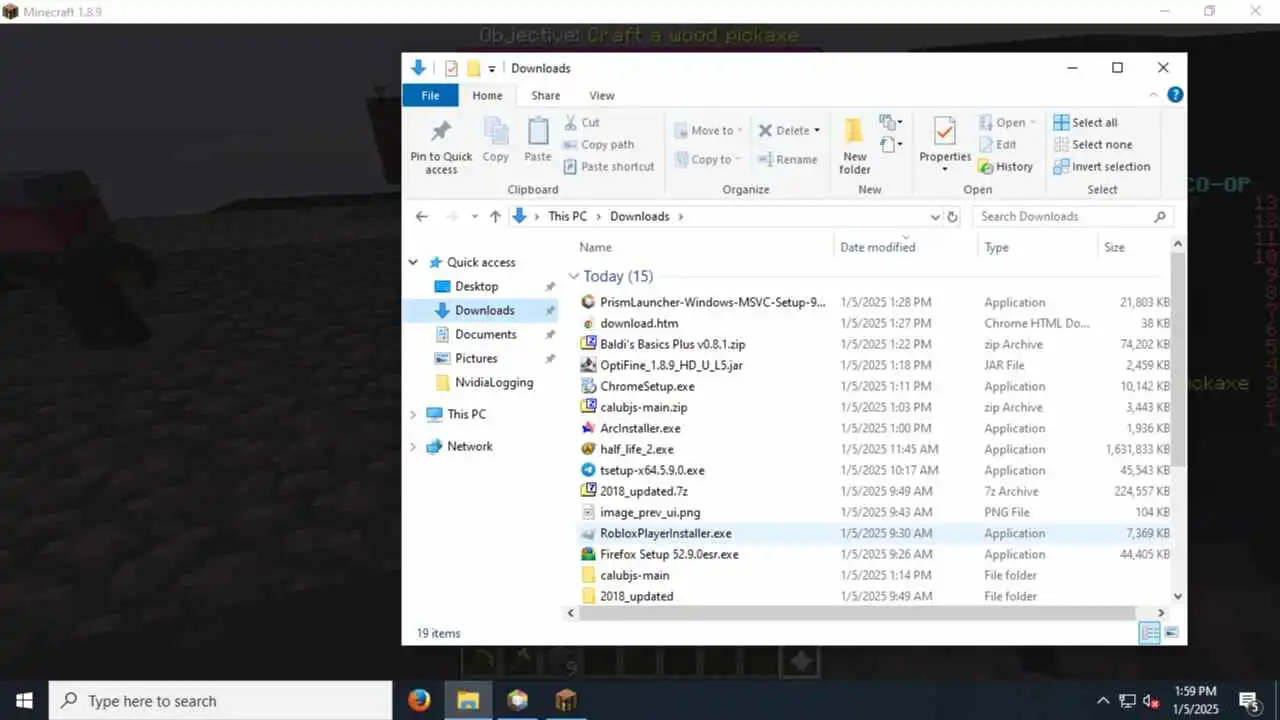The height and width of the screenshot is (720, 1280).
Task: Select Pictures in navigation pane
Action: point(476,358)
